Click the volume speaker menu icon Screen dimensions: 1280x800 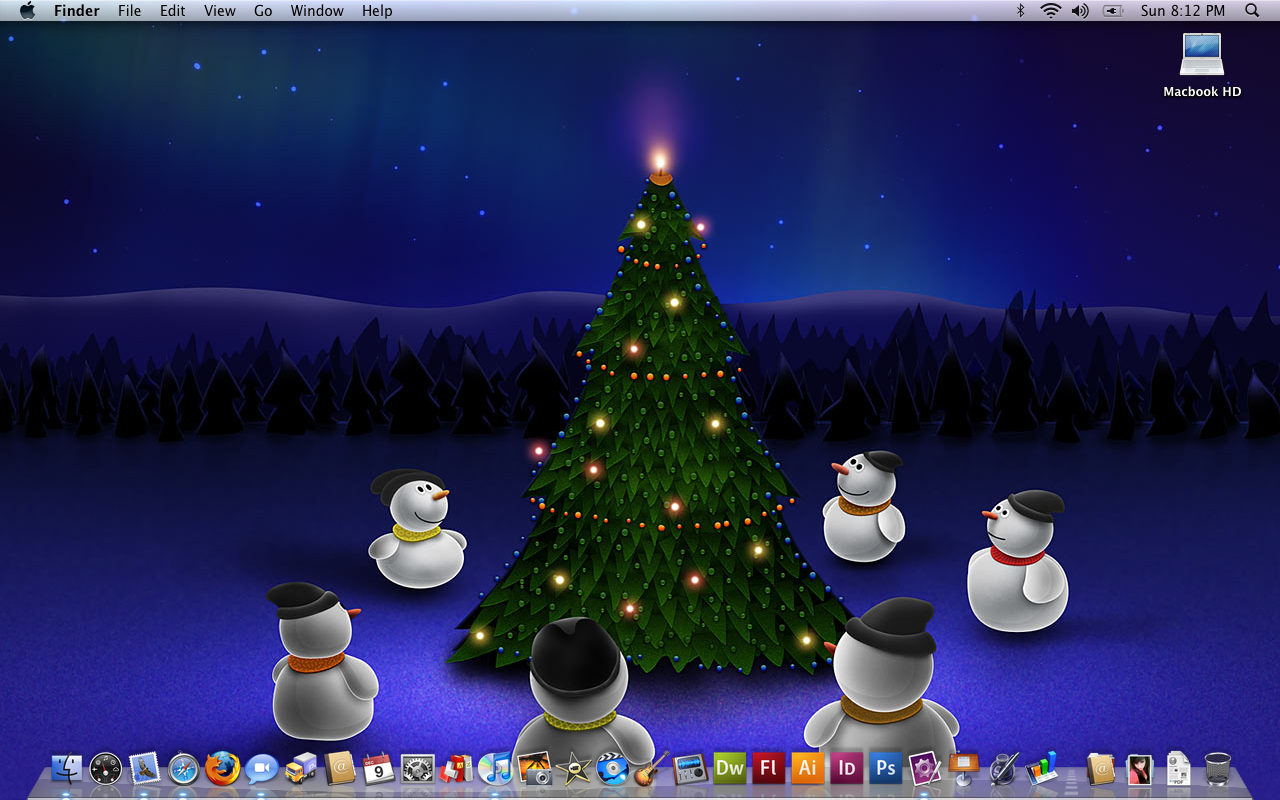click(x=1080, y=11)
